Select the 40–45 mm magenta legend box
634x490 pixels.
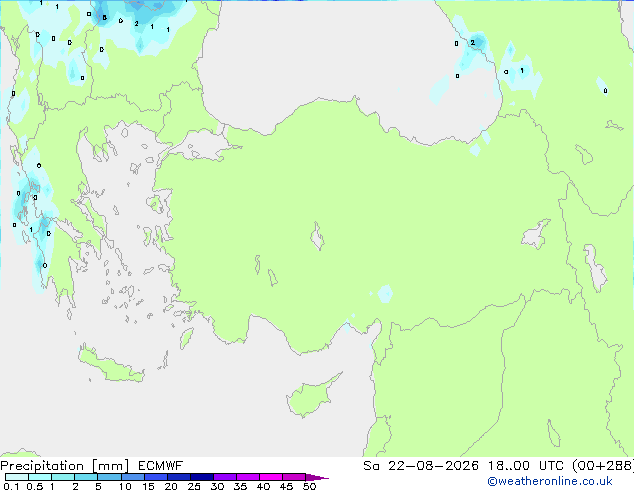[x=271, y=477]
